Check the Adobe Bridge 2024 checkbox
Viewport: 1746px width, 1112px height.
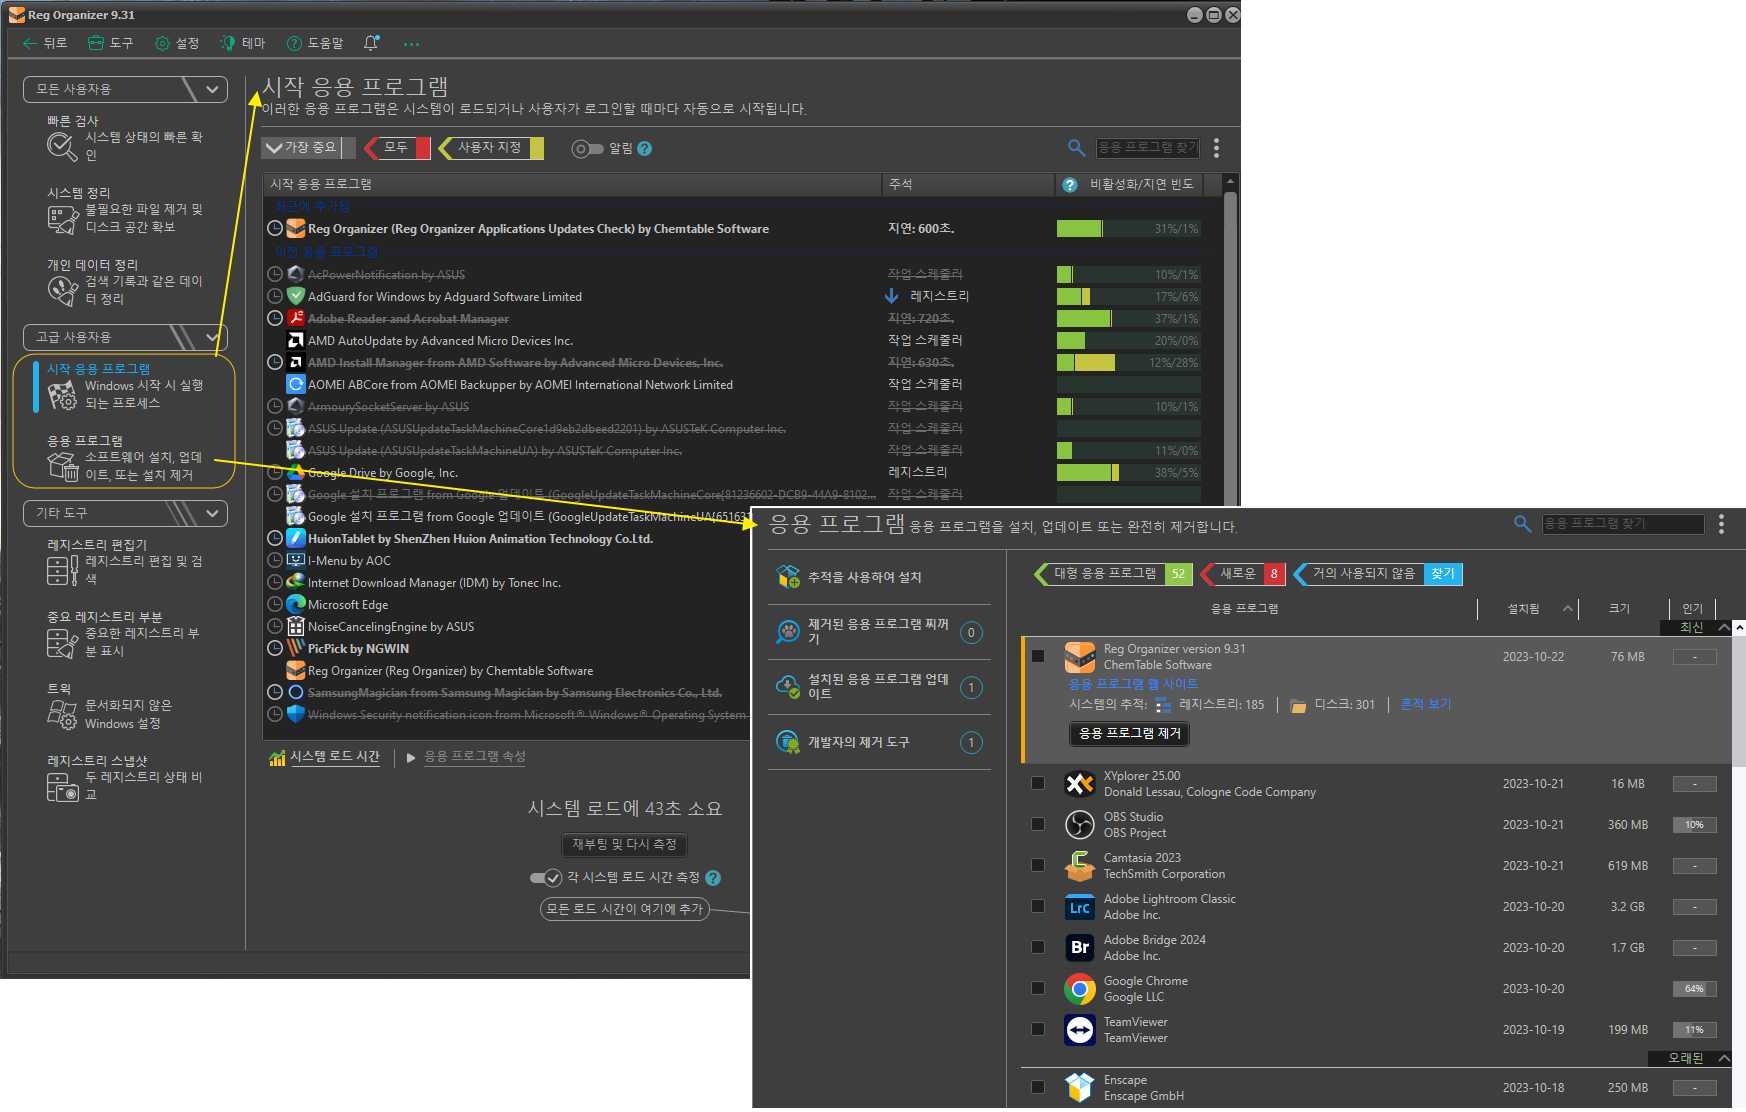tap(1038, 948)
